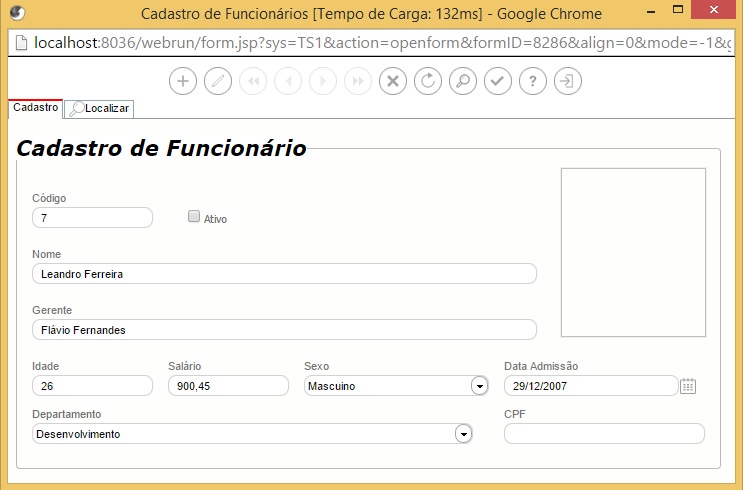743x490 pixels.
Task: Click the employee photo placeholder box
Action: click(633, 252)
